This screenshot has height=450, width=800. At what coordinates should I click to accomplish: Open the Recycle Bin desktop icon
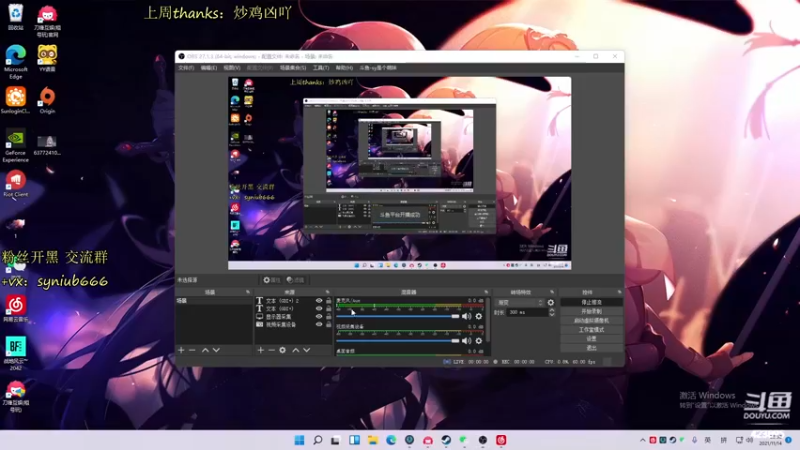(x=15, y=16)
